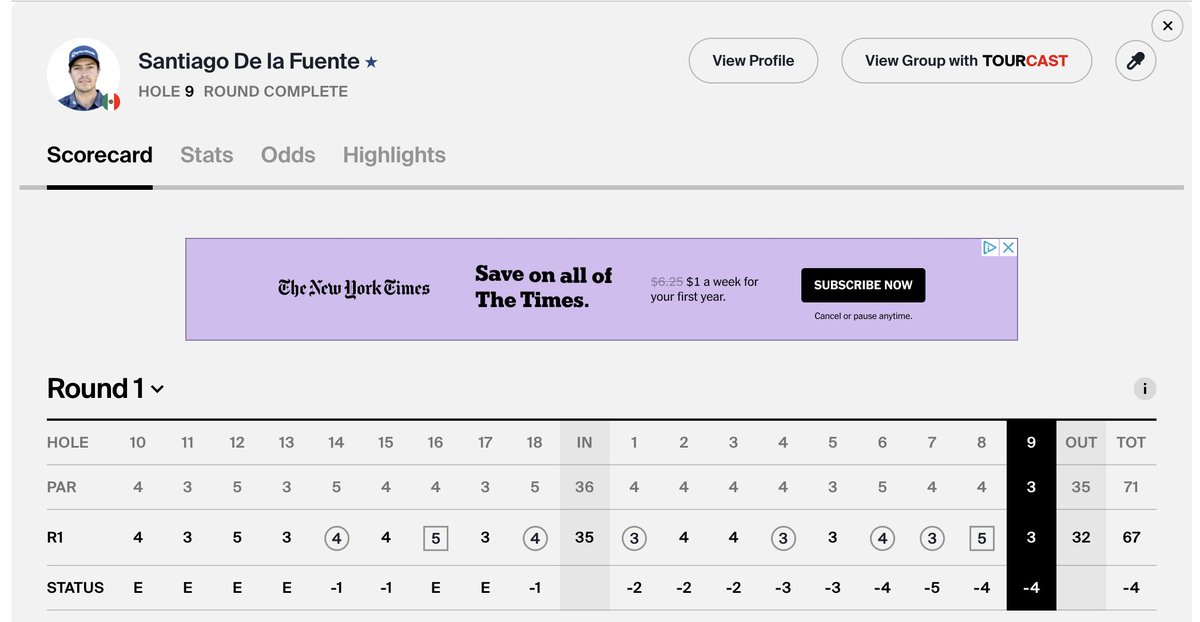Click boxed bogey 5 on hole 16

[x=435, y=538]
